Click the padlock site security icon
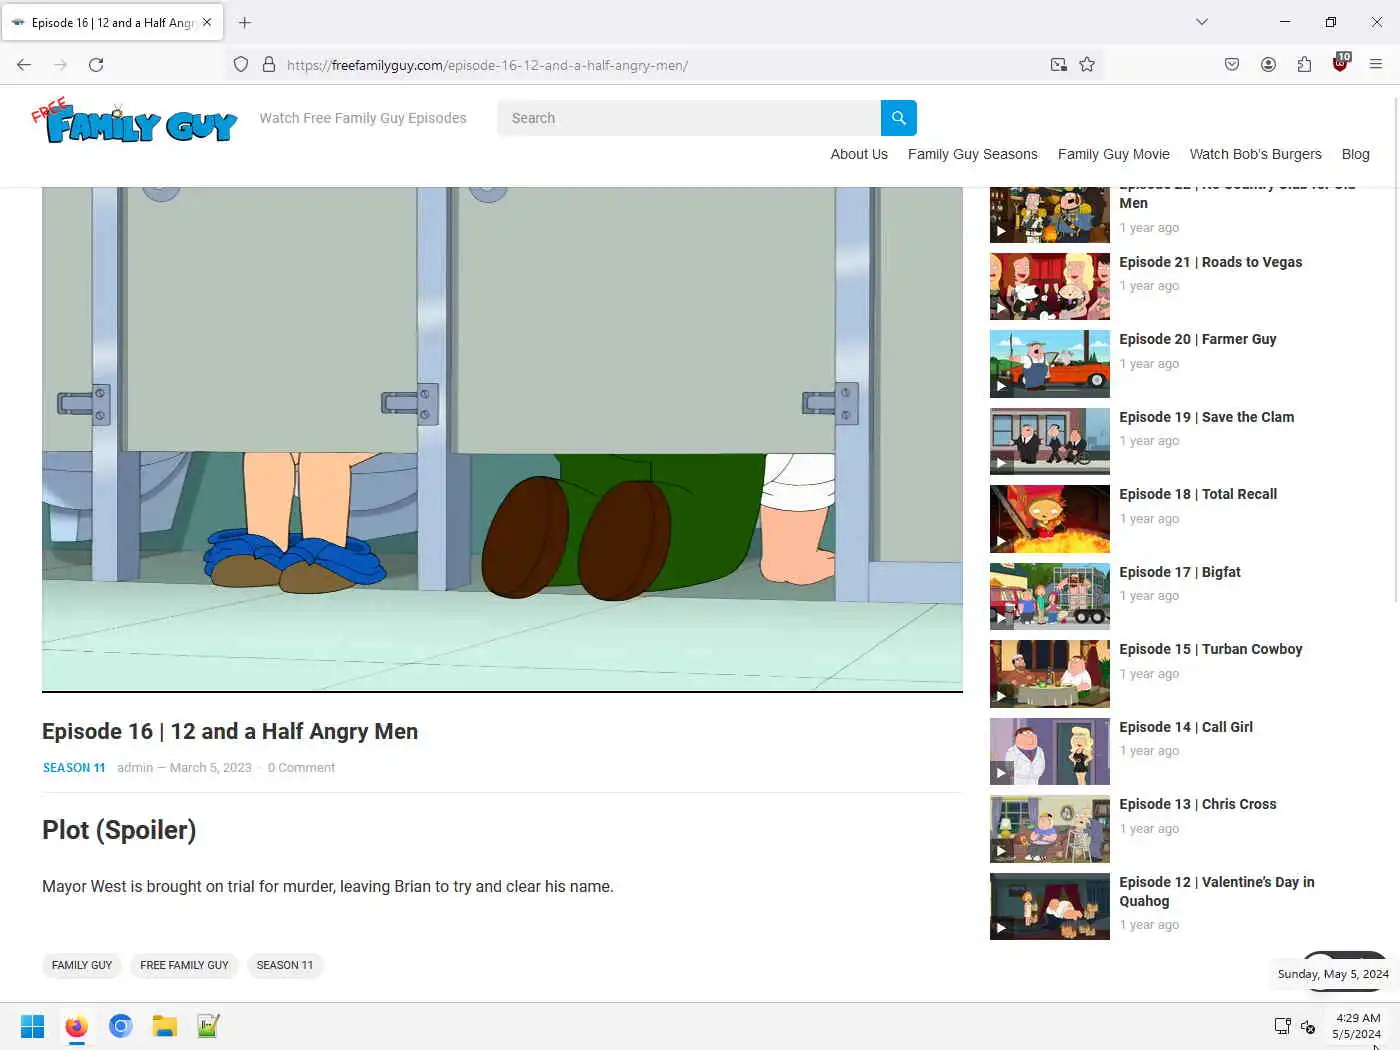This screenshot has height=1050, width=1400. pyautogui.click(x=269, y=65)
